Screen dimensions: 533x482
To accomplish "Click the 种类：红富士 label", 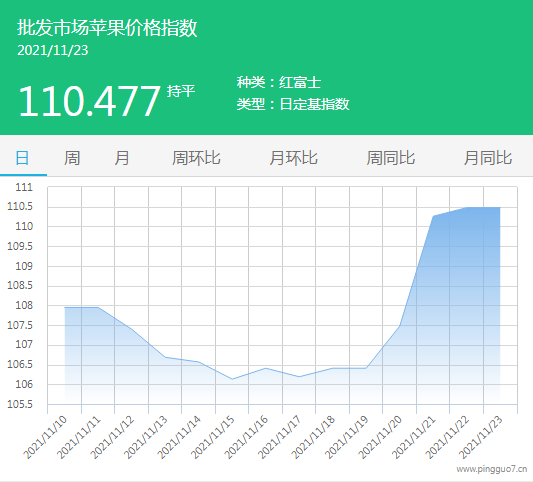I will click(279, 83).
